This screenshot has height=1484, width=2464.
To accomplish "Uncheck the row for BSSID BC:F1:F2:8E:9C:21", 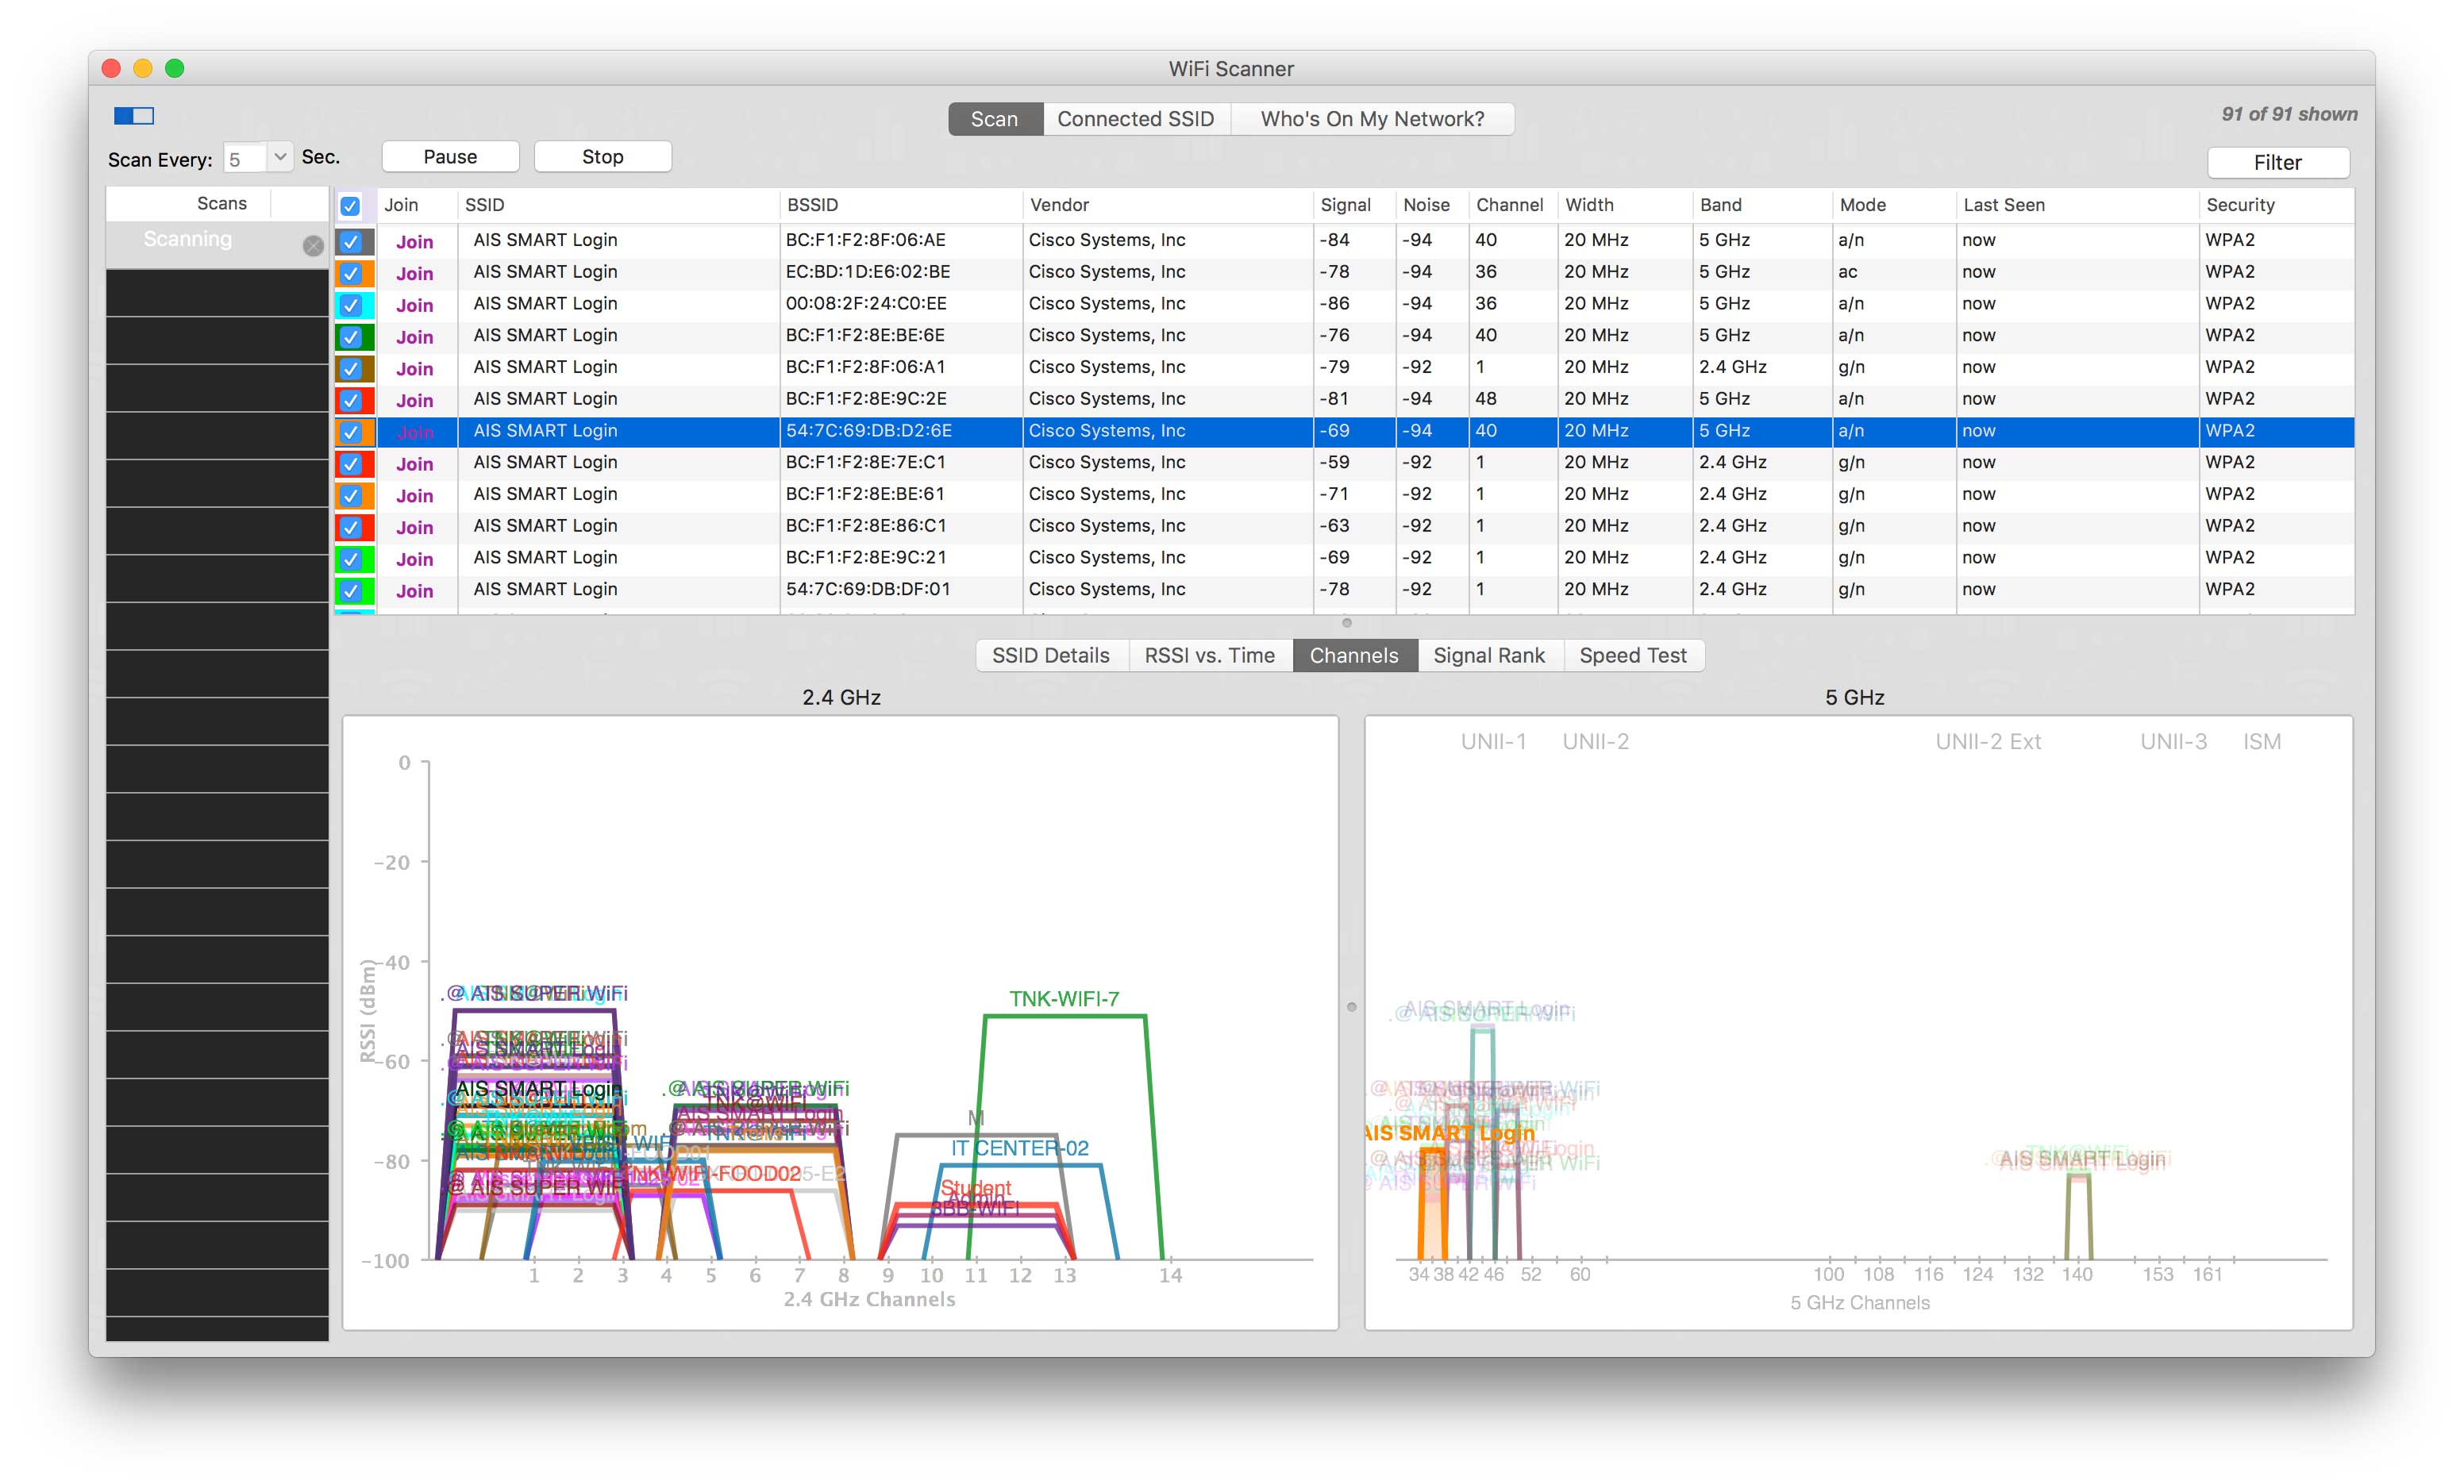I will [351, 559].
